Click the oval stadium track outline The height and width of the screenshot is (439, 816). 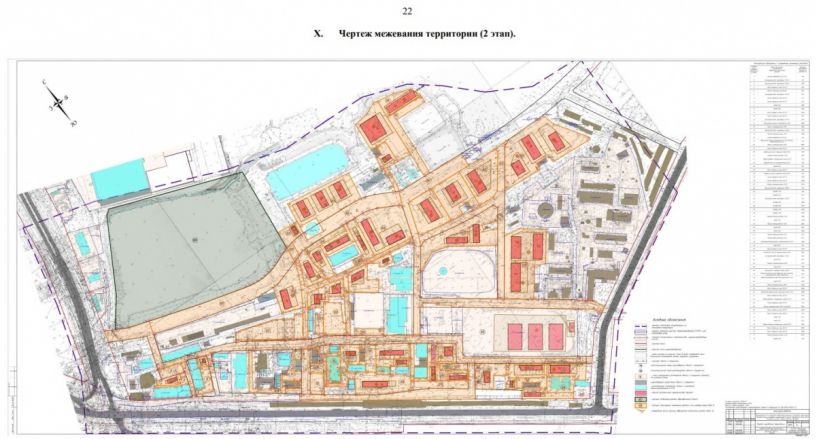455,271
